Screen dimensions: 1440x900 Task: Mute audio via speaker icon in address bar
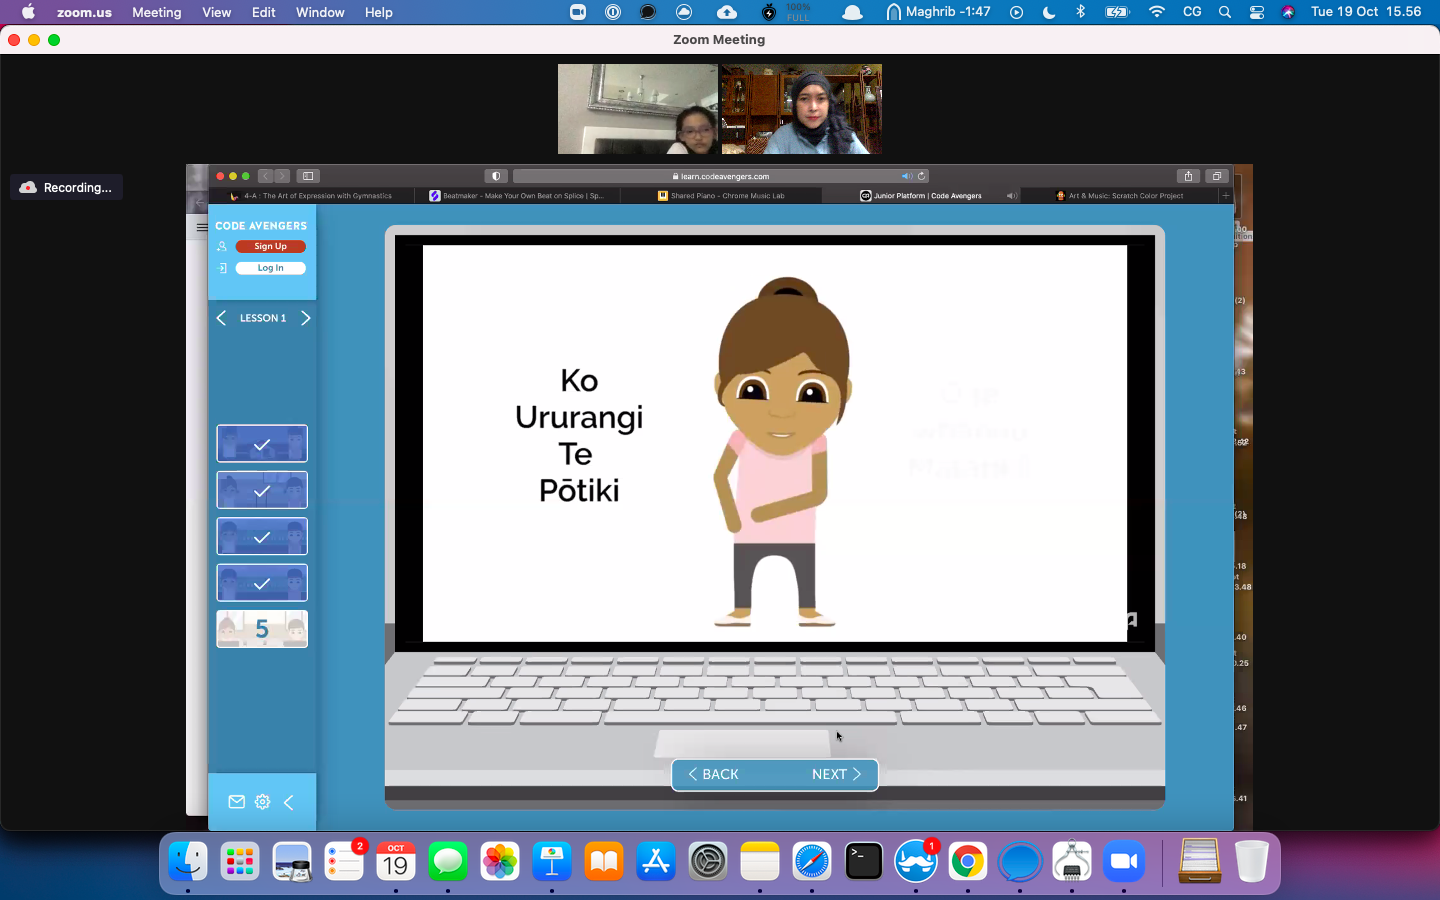(906, 176)
